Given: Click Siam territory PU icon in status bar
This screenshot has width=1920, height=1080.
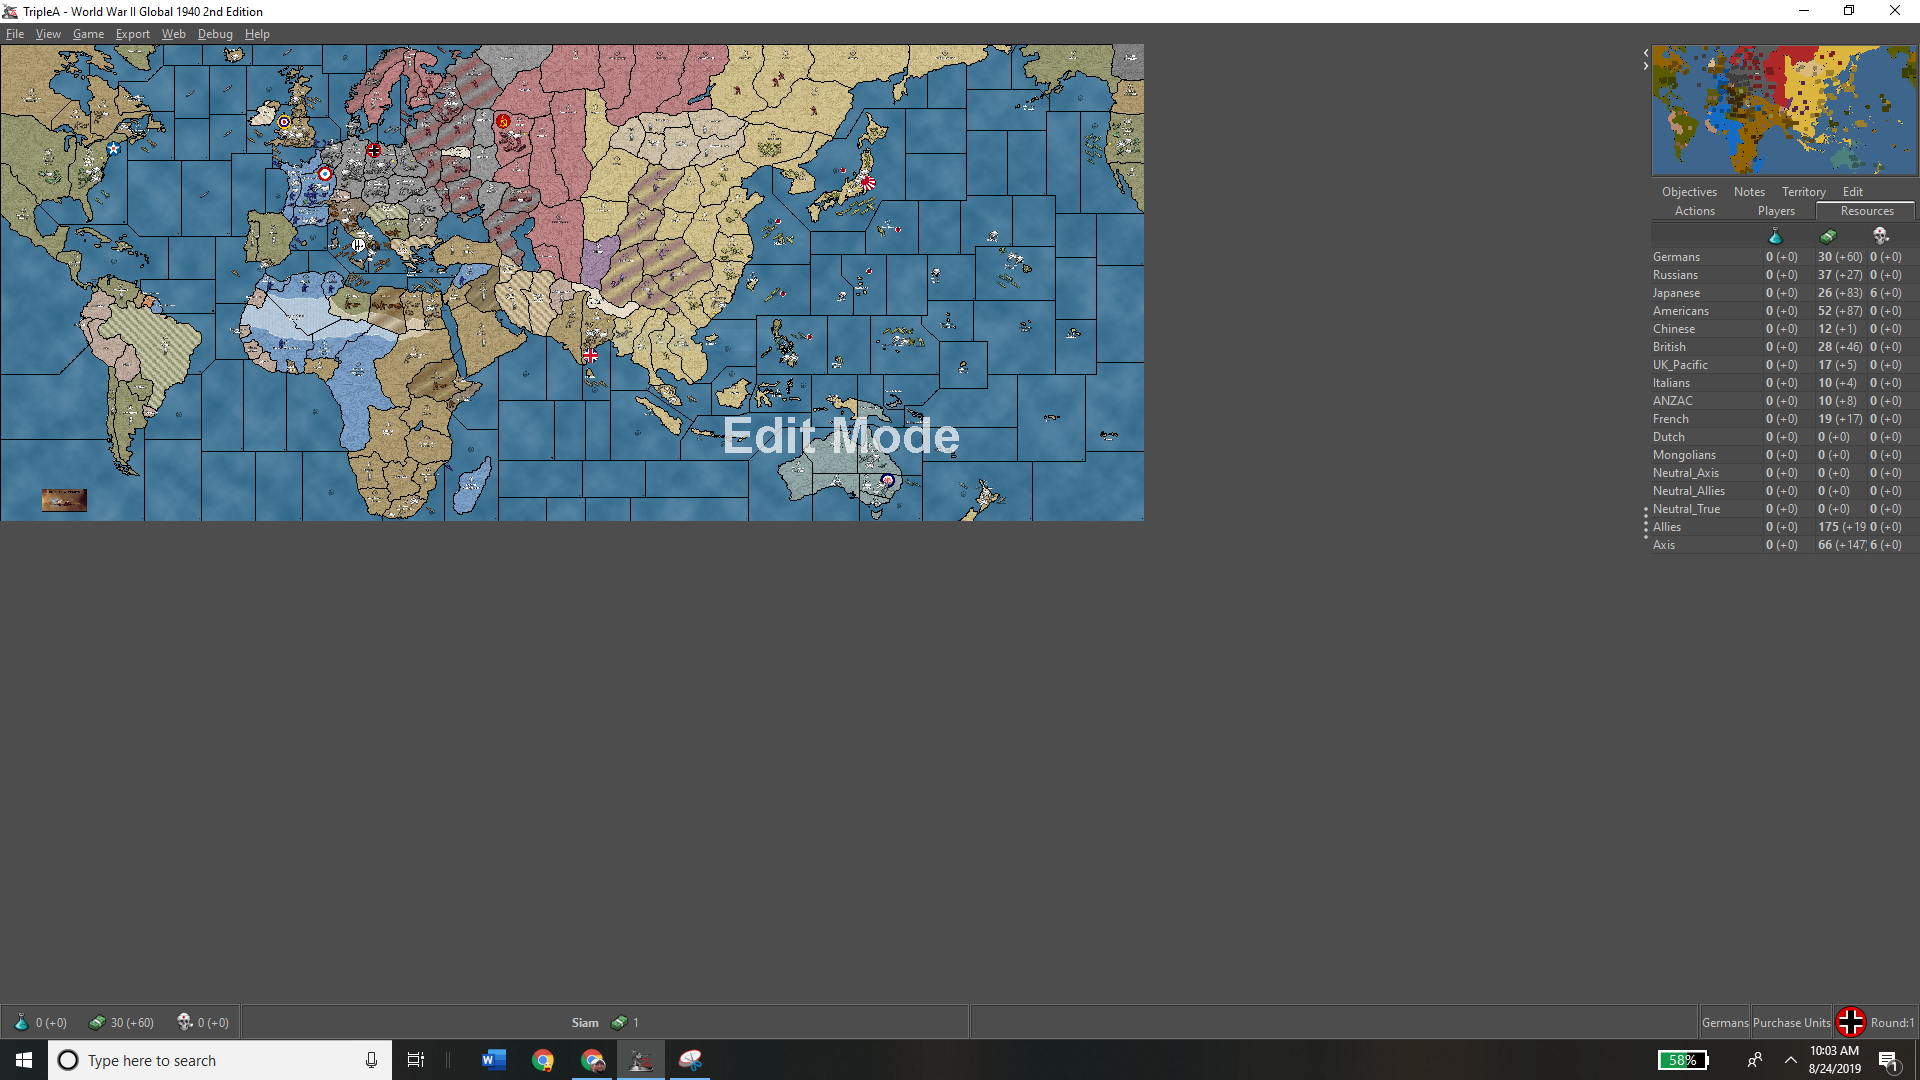Looking at the screenshot, I should click(620, 1022).
